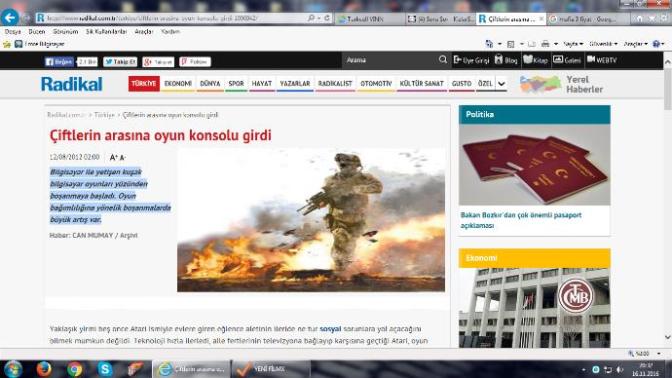Open the Favorites star icon
Viewport: 672px width, 378px height.
point(6,44)
